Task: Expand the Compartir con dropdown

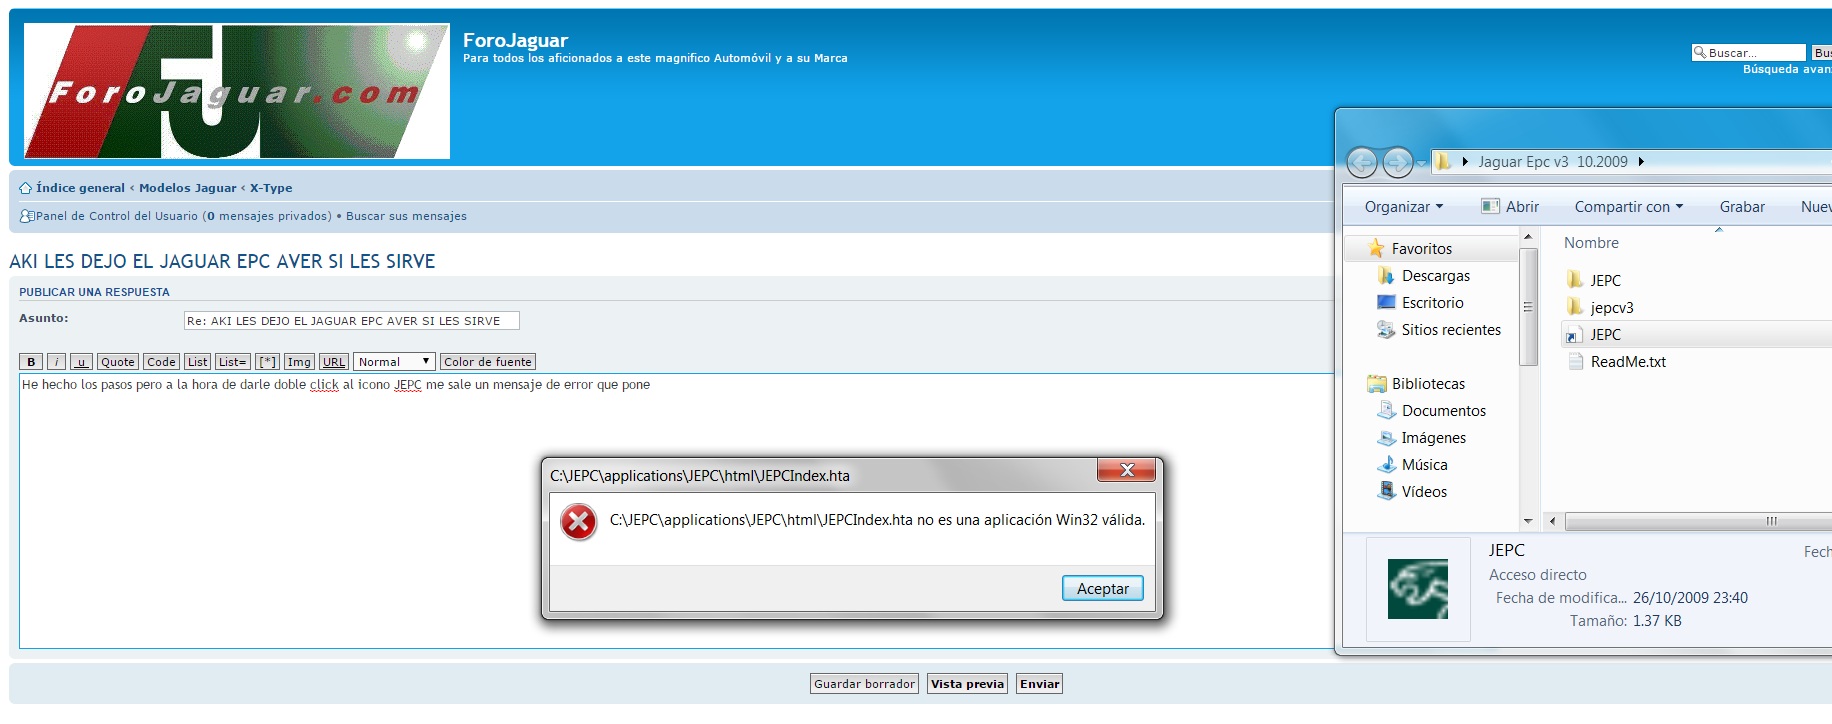Action: click(1628, 207)
